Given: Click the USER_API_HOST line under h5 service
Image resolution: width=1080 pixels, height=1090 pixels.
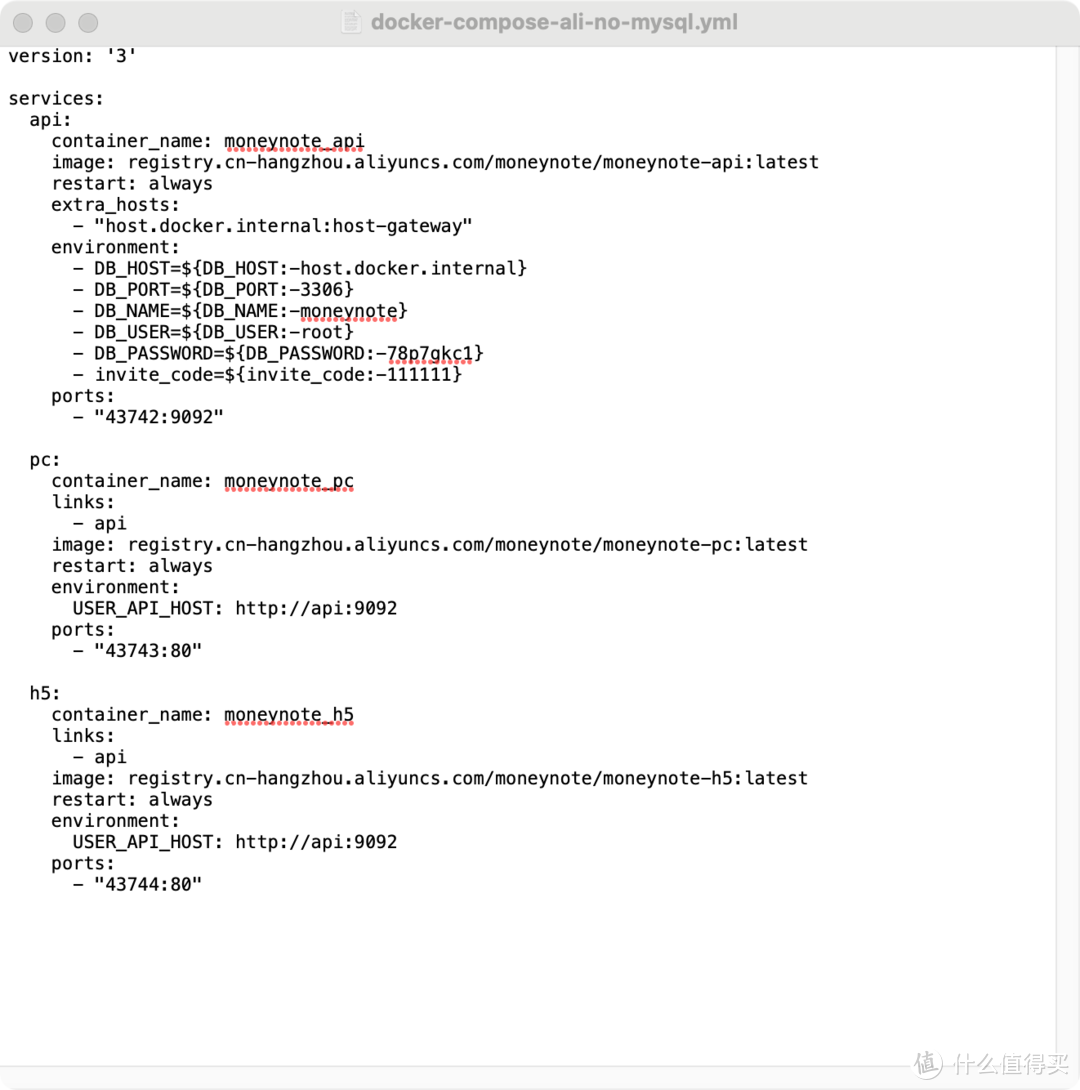Looking at the screenshot, I should point(235,842).
